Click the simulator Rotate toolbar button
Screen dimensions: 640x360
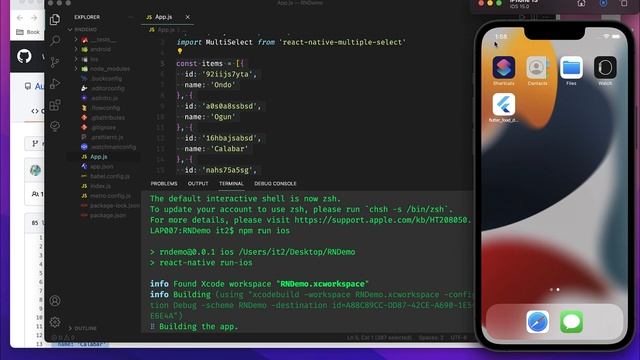tap(624, 3)
